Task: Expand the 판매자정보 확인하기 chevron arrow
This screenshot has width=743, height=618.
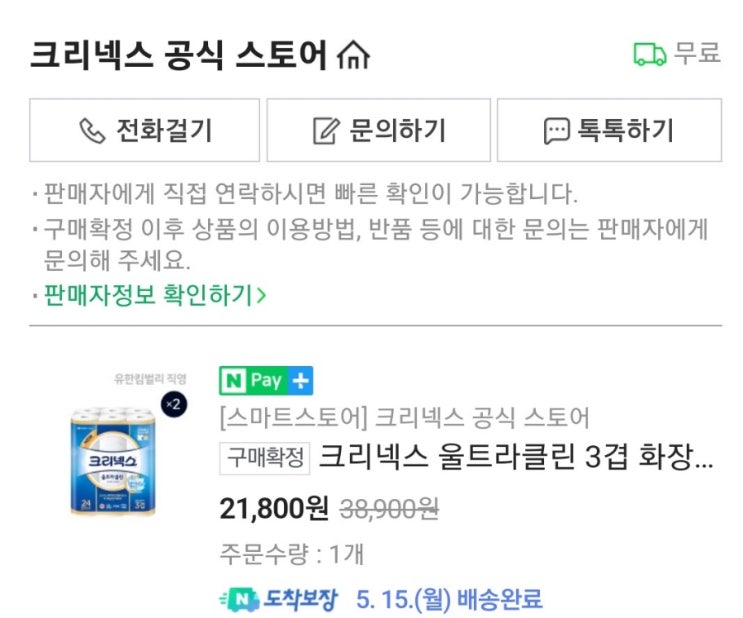Action: (x=261, y=295)
